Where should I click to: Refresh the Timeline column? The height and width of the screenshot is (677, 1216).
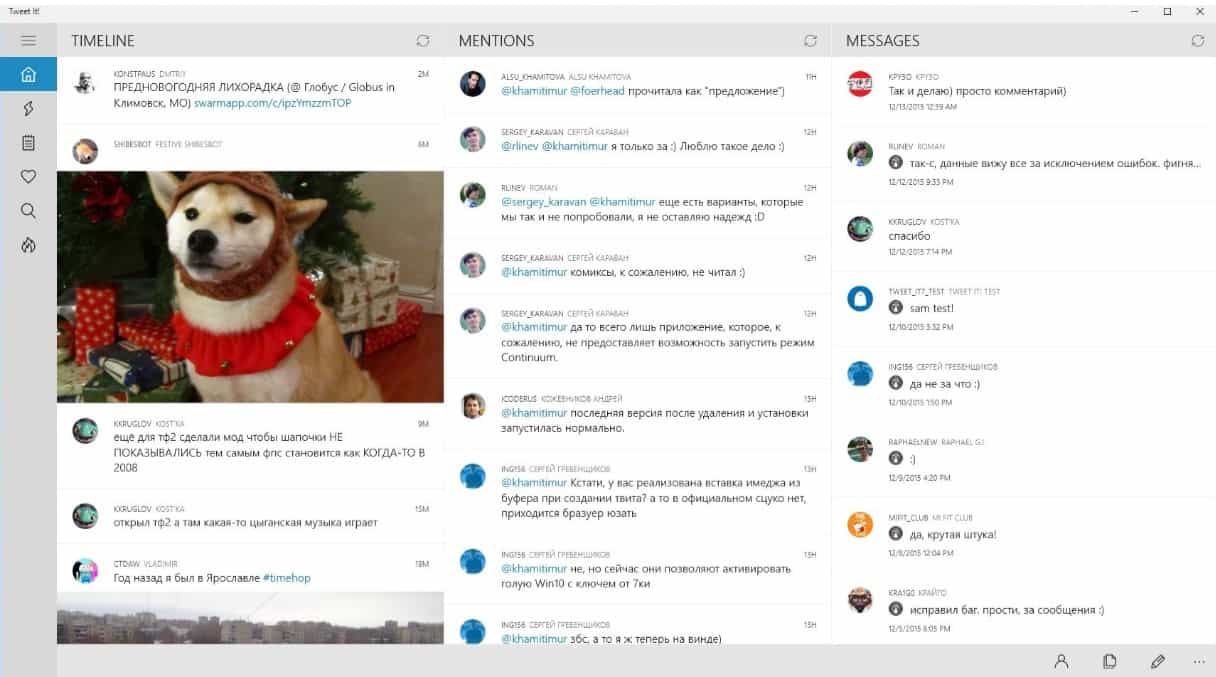point(423,41)
